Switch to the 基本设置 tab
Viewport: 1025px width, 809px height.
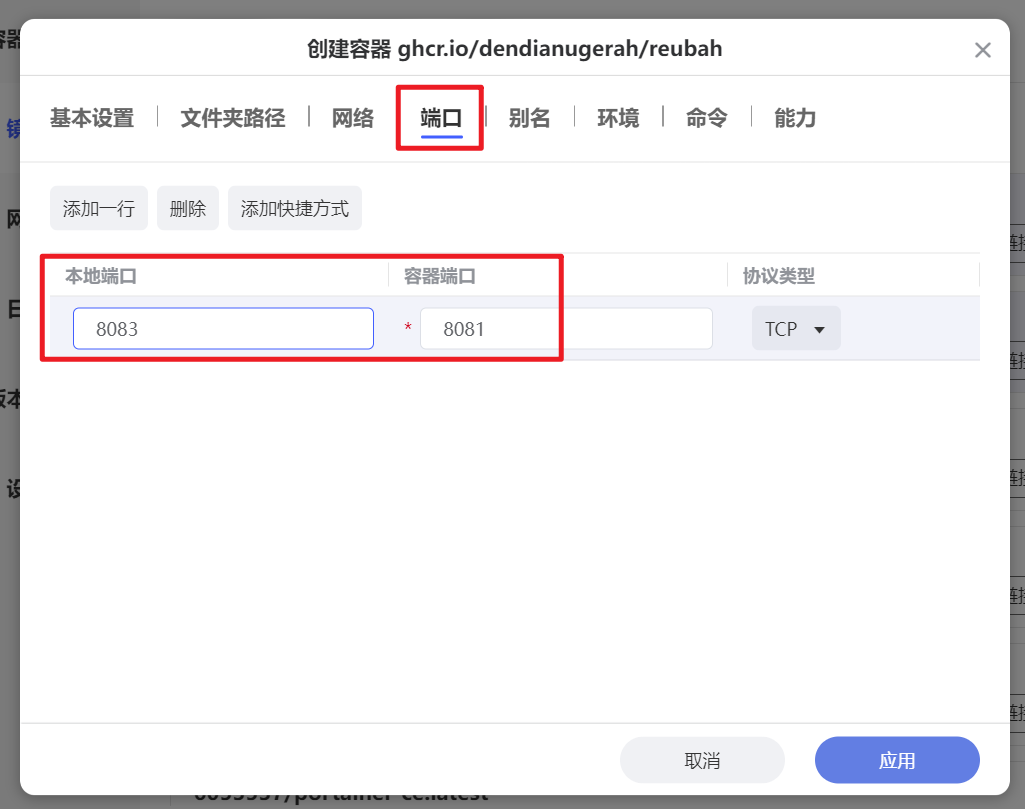[x=92, y=117]
